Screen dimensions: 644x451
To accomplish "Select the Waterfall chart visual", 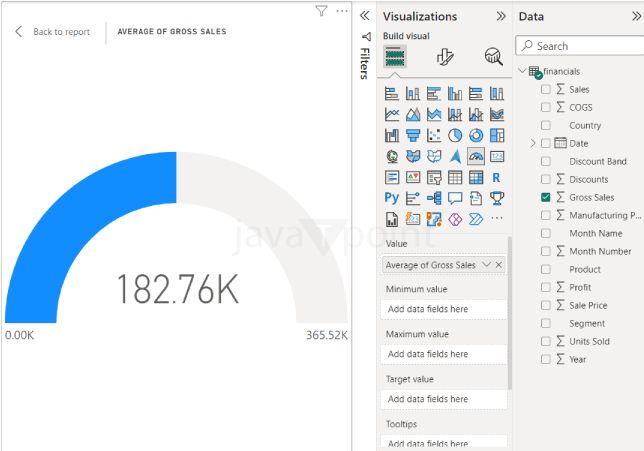I will pyautogui.click(x=392, y=136).
